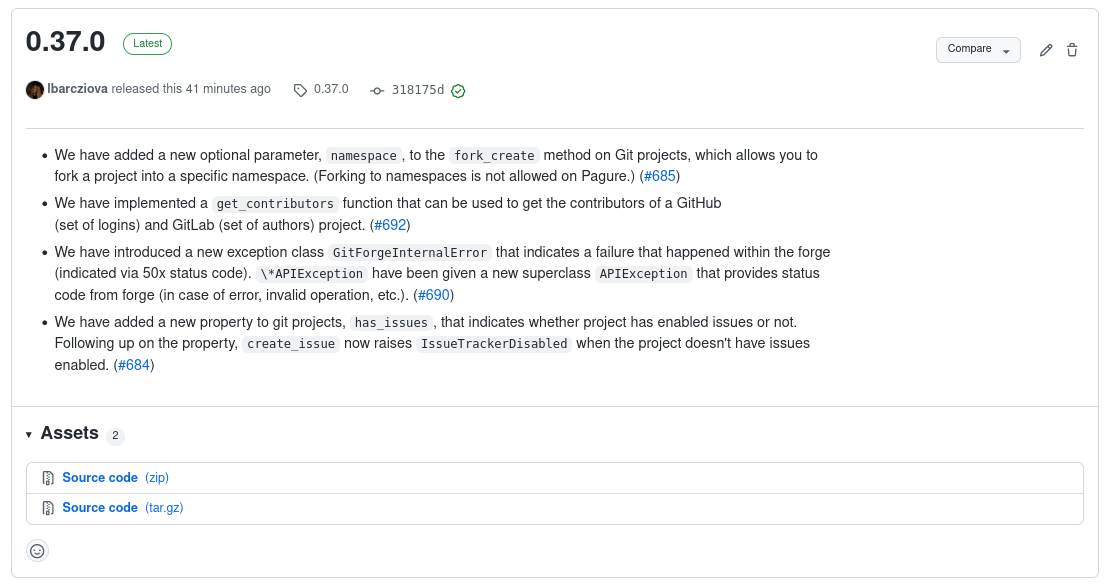
Task: Open commit 318175d
Action: pyautogui.click(x=417, y=90)
